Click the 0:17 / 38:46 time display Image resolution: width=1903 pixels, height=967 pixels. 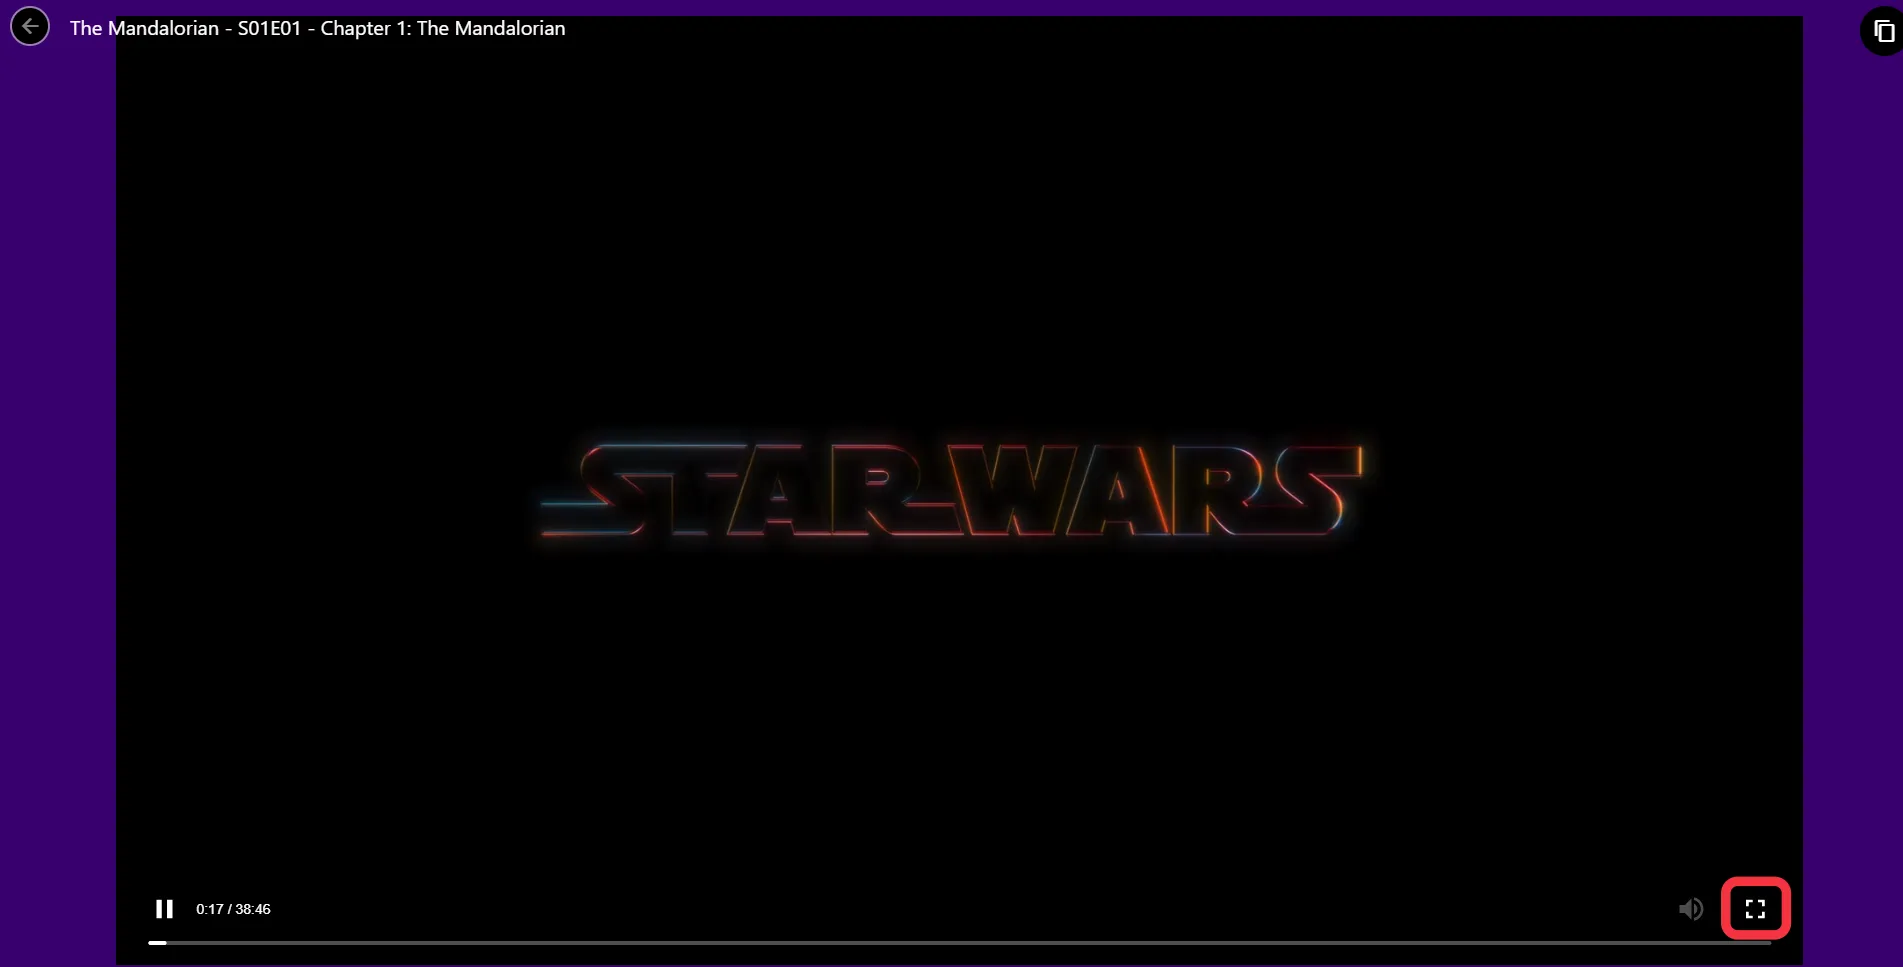233,909
